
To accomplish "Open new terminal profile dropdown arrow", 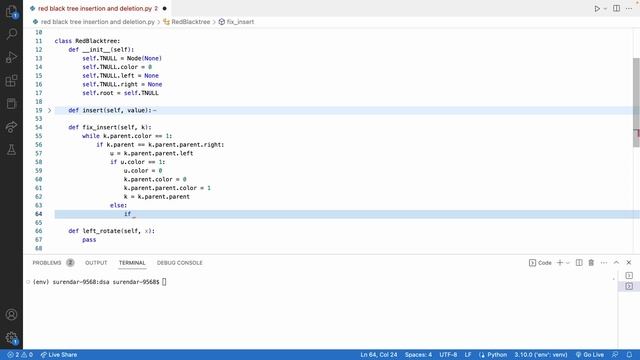I will pyautogui.click(x=567, y=263).
